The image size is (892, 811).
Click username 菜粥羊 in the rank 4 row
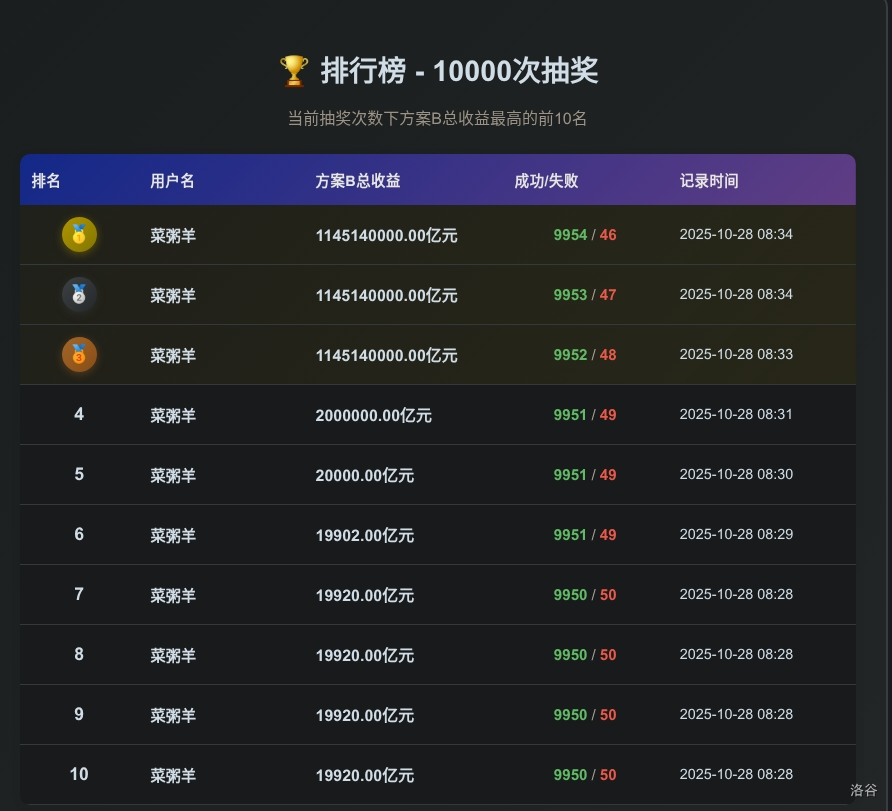pyautogui.click(x=172, y=416)
